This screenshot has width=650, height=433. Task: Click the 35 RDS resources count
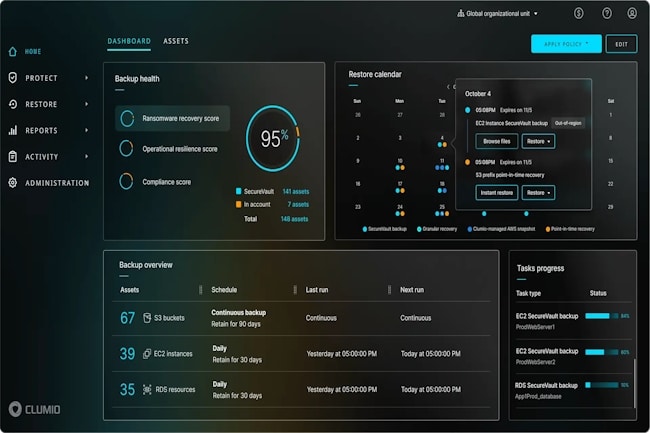127,389
